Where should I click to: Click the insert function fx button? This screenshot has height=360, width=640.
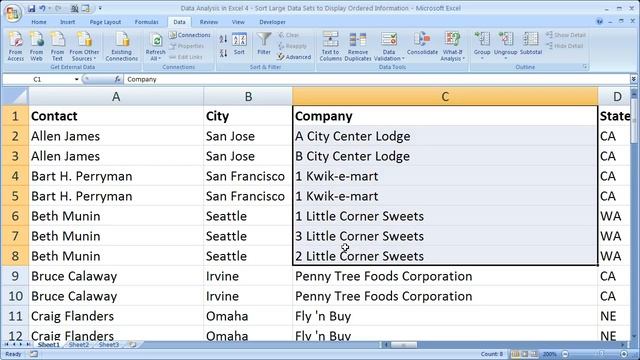(x=118, y=79)
